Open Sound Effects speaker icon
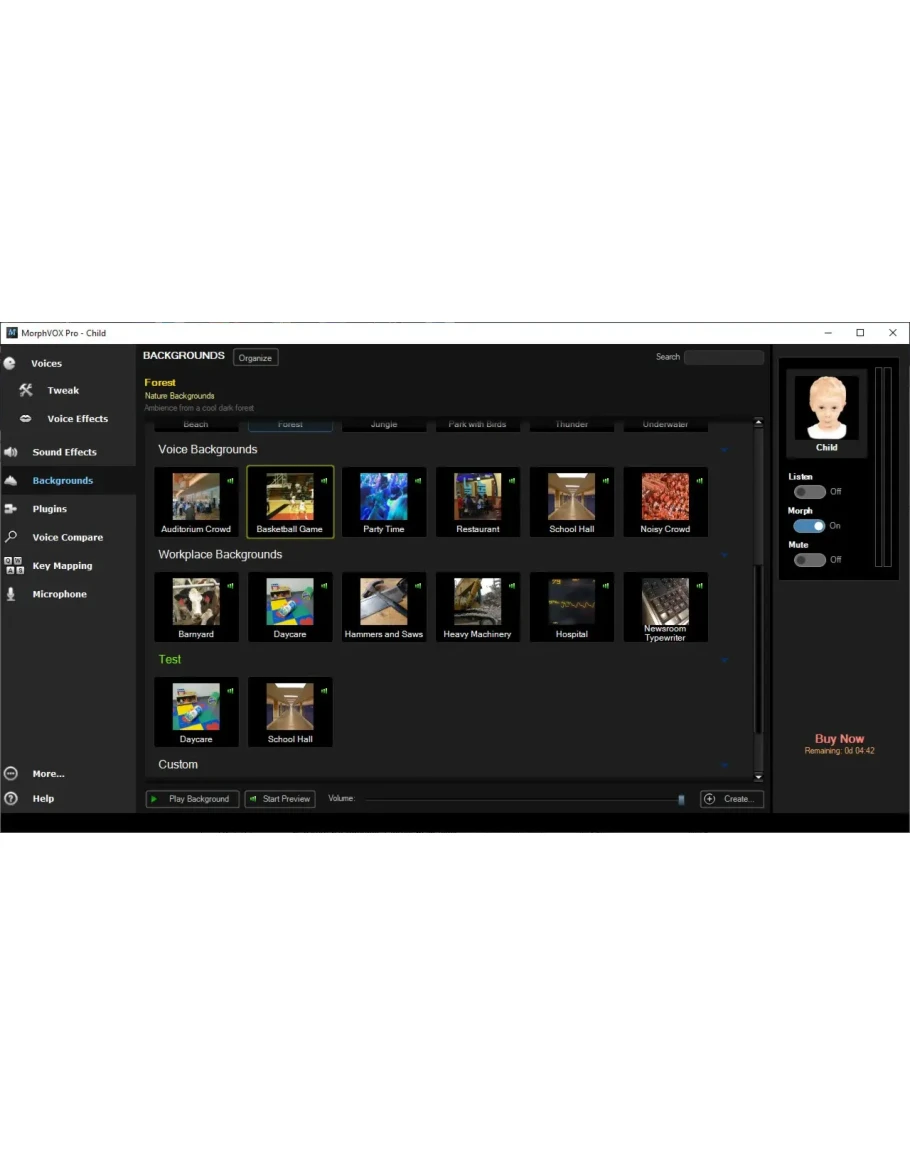This screenshot has height=1155, width=910. tap(11, 452)
